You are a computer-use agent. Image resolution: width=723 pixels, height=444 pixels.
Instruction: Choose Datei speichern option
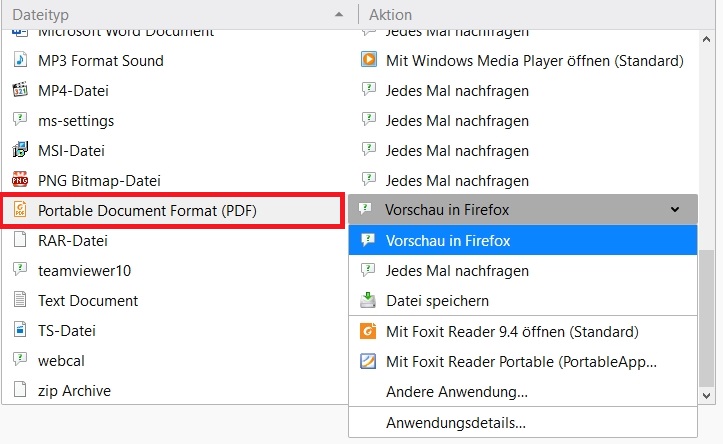coord(523,301)
